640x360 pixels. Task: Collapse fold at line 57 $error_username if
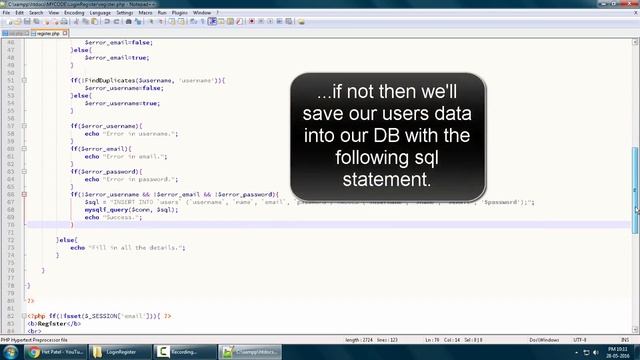coord(24,126)
